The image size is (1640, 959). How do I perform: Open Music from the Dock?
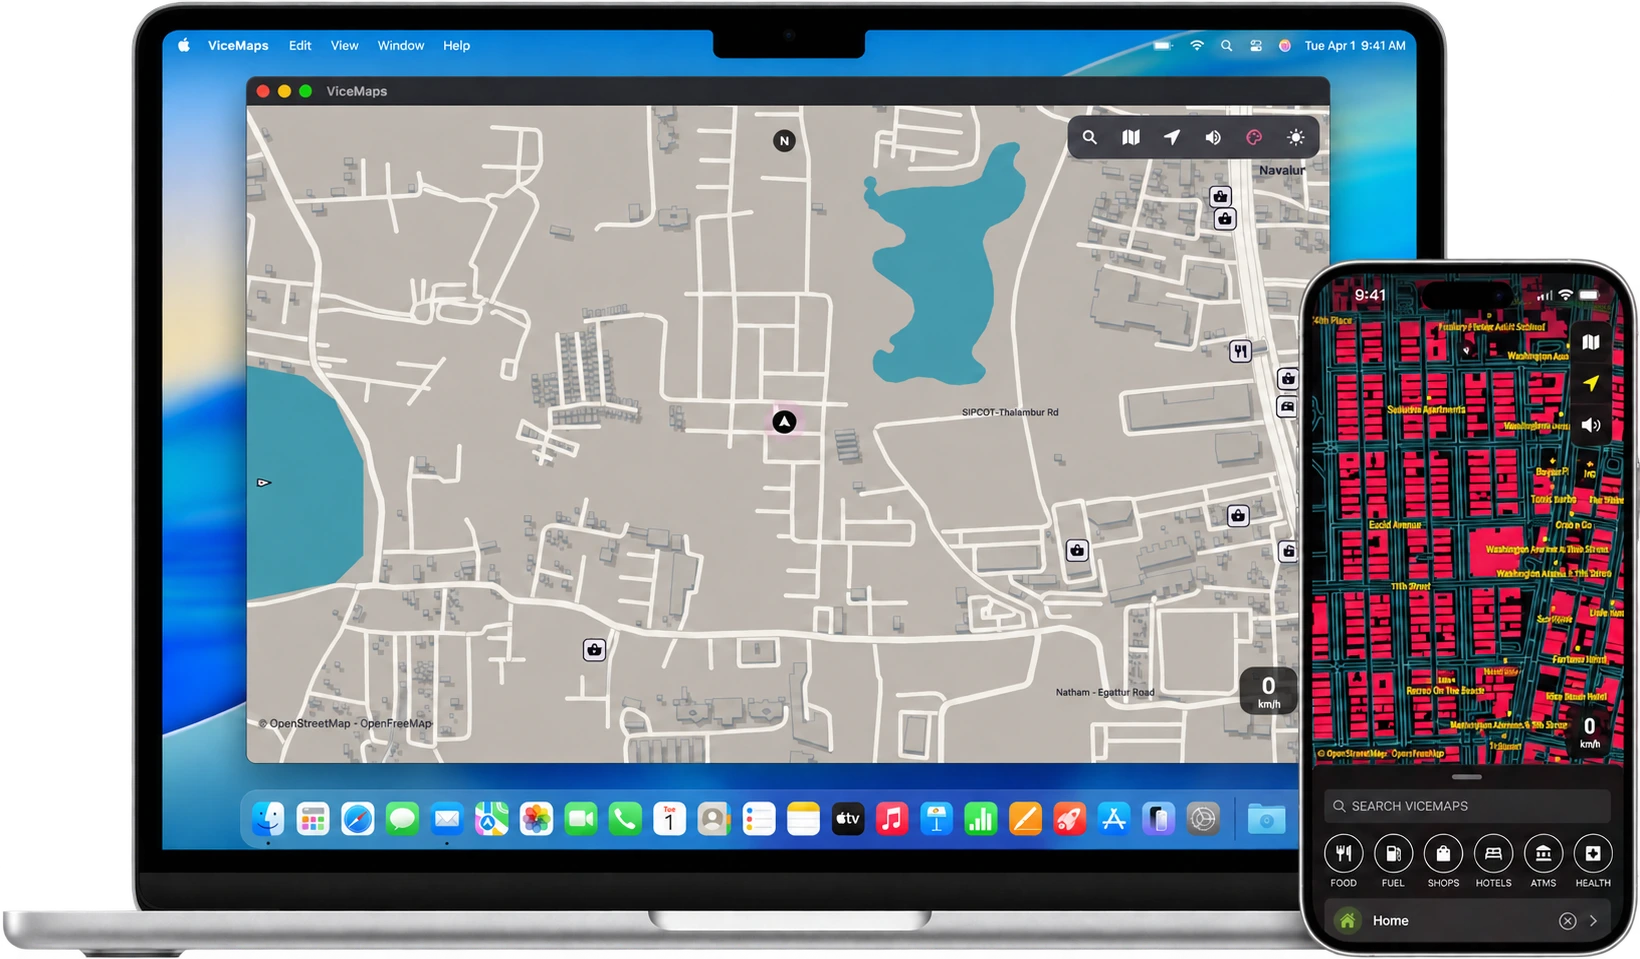pos(892,820)
